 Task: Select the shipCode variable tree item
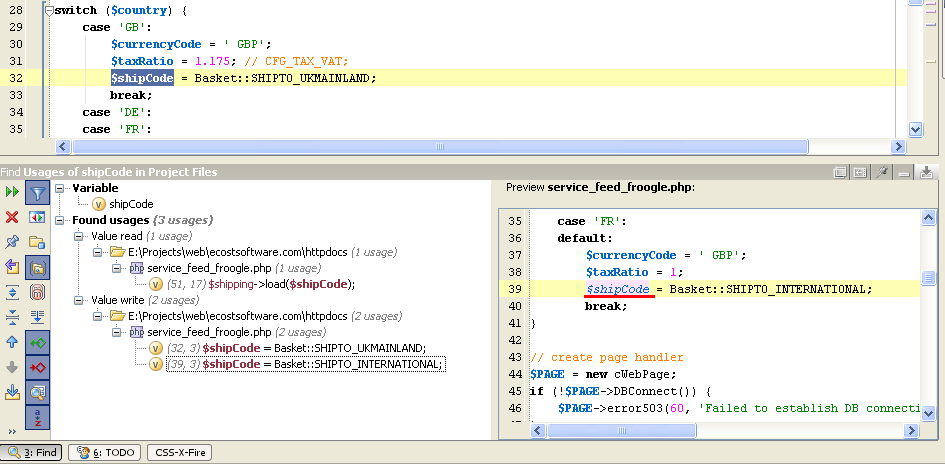(131, 204)
